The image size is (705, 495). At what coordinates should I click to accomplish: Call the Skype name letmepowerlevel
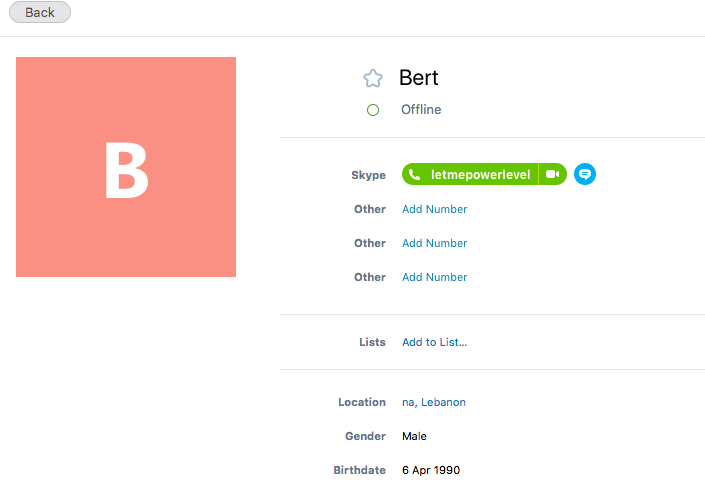480,175
